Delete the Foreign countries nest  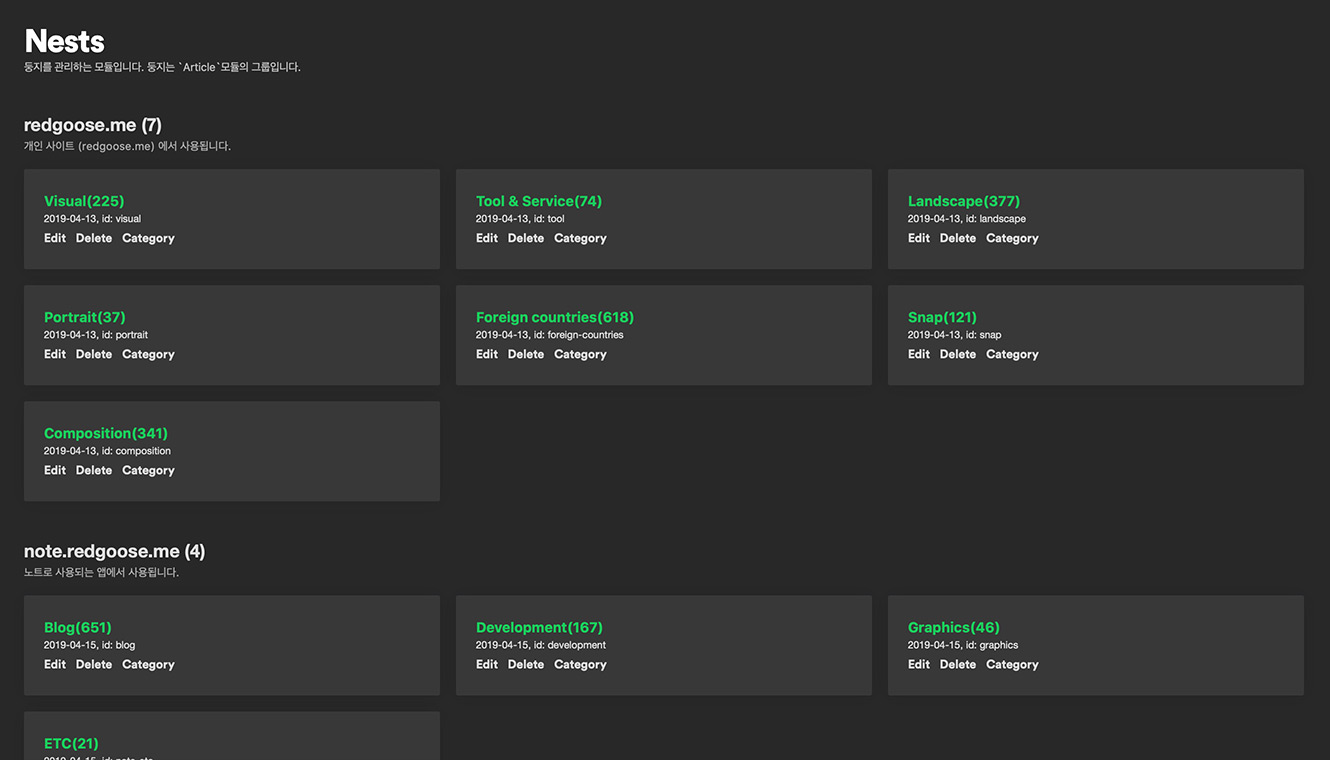pyautogui.click(x=526, y=354)
